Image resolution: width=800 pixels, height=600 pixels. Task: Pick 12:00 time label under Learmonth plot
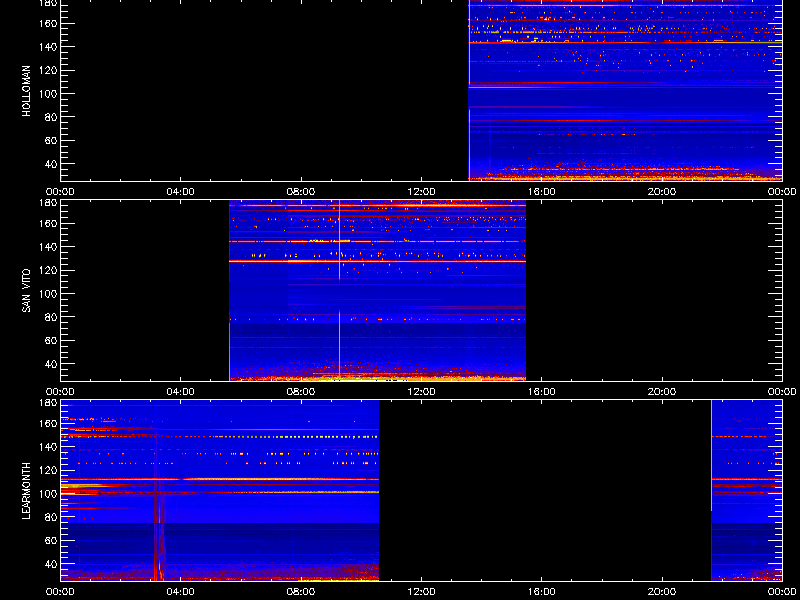[421, 592]
